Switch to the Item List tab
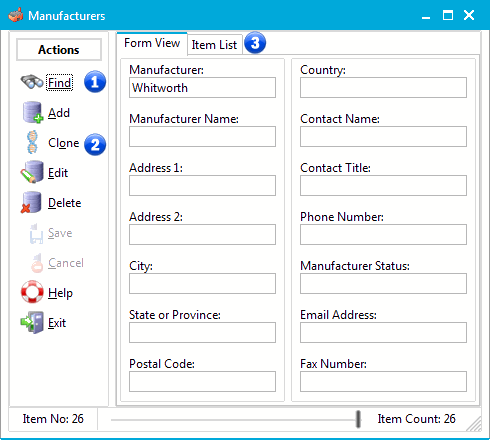 point(214,44)
